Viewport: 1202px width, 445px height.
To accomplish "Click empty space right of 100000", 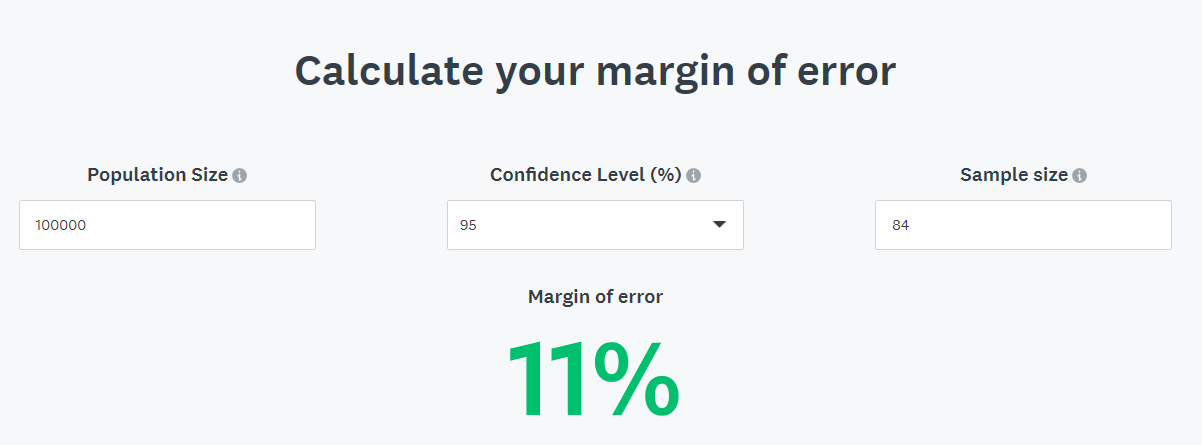I will click(200, 225).
